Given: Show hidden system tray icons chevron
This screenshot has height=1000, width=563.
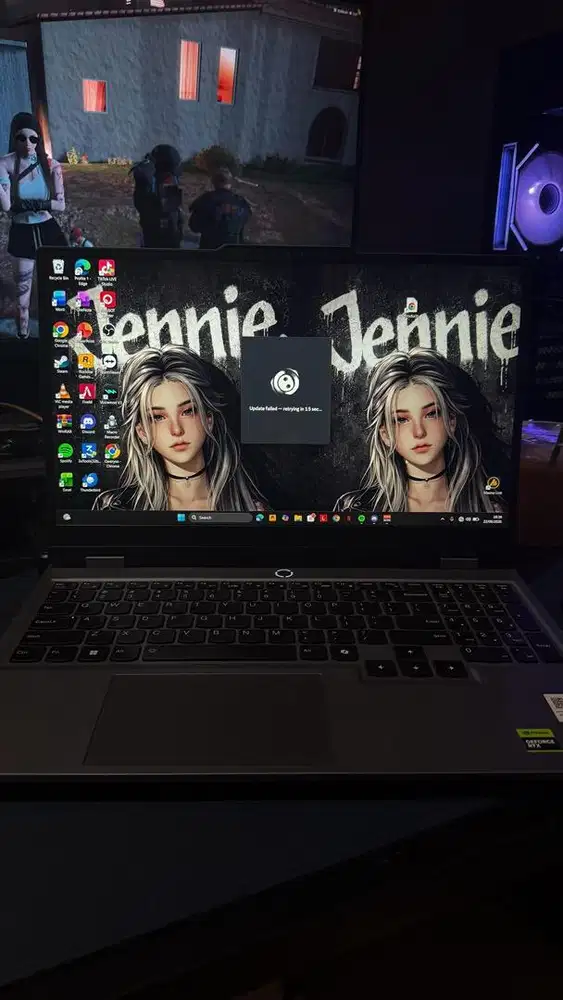Looking at the screenshot, I should (442, 519).
